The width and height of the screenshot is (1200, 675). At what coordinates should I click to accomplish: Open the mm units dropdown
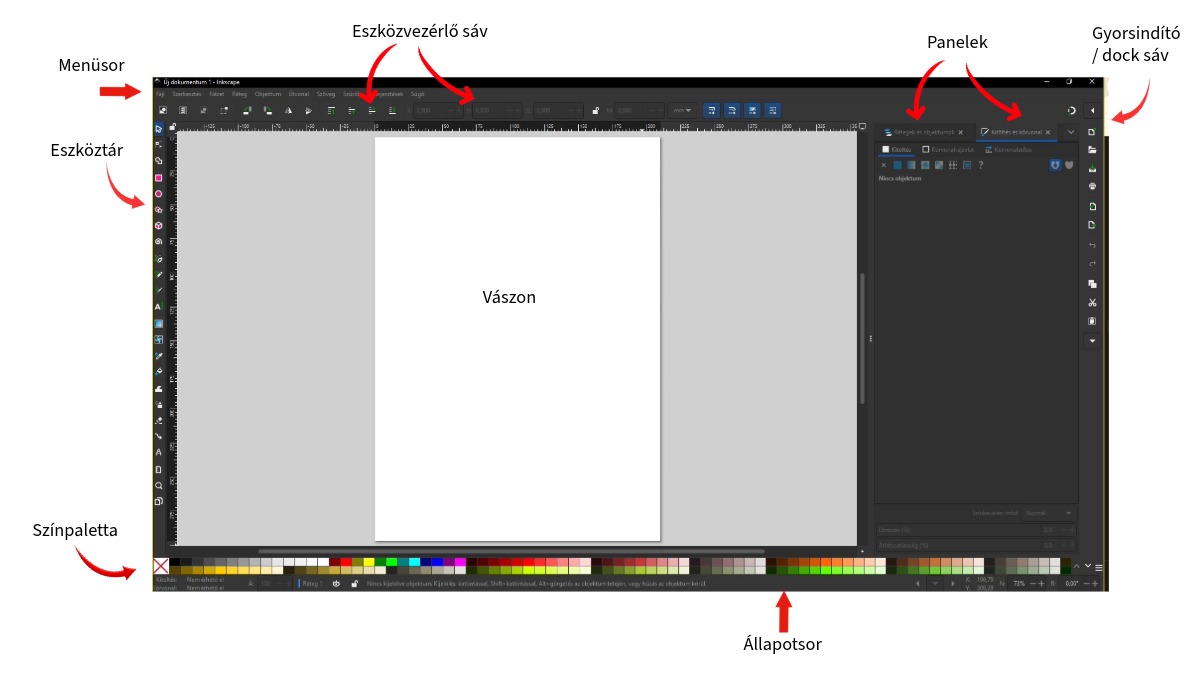coord(683,110)
